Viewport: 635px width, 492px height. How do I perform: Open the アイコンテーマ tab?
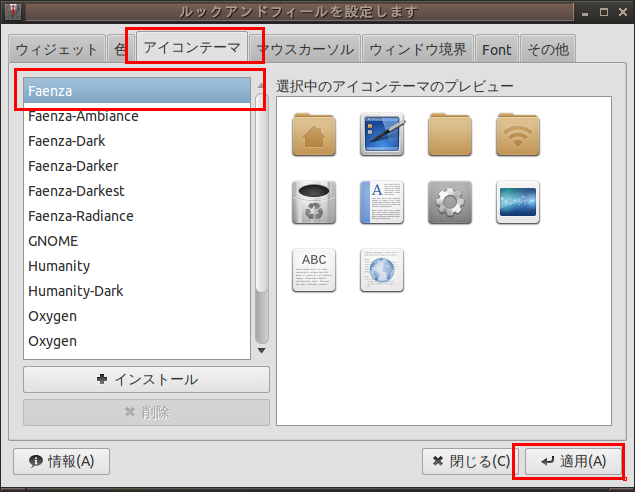[x=192, y=47]
